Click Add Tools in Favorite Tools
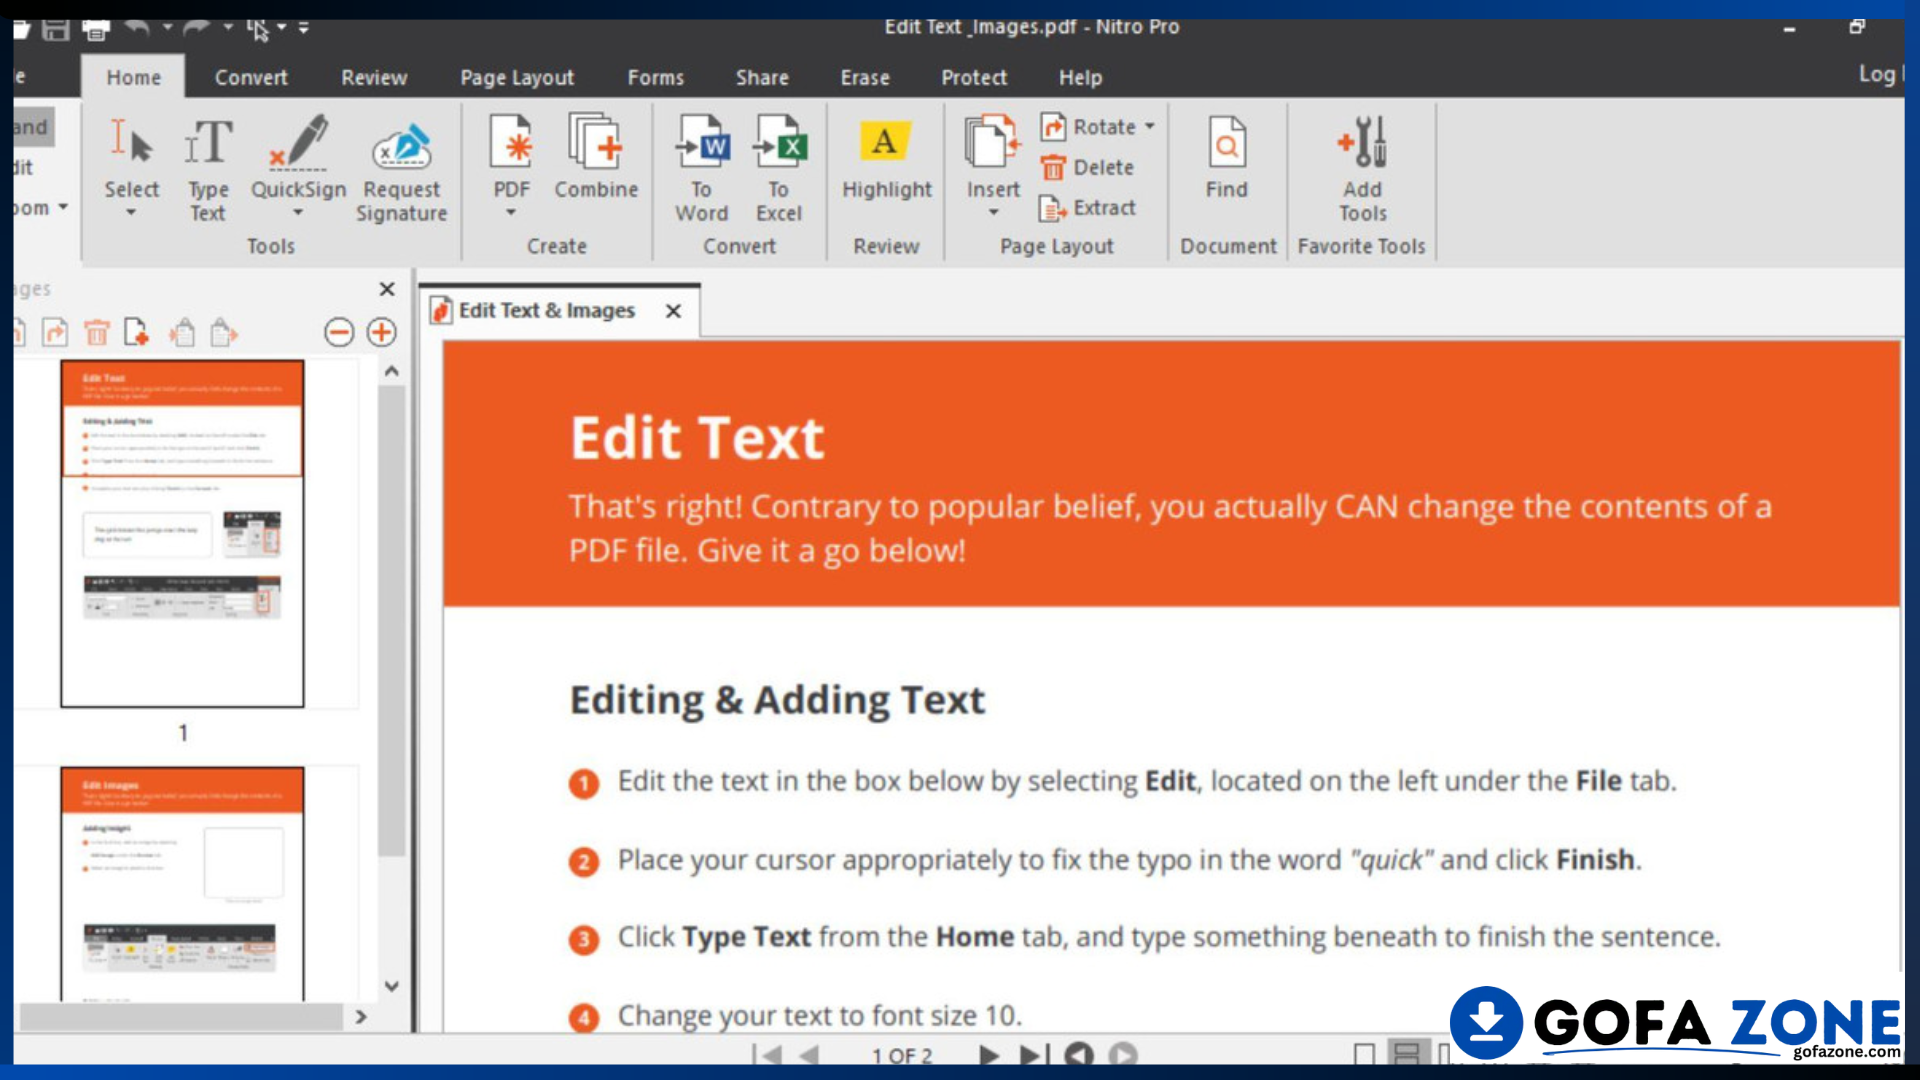 [1363, 168]
